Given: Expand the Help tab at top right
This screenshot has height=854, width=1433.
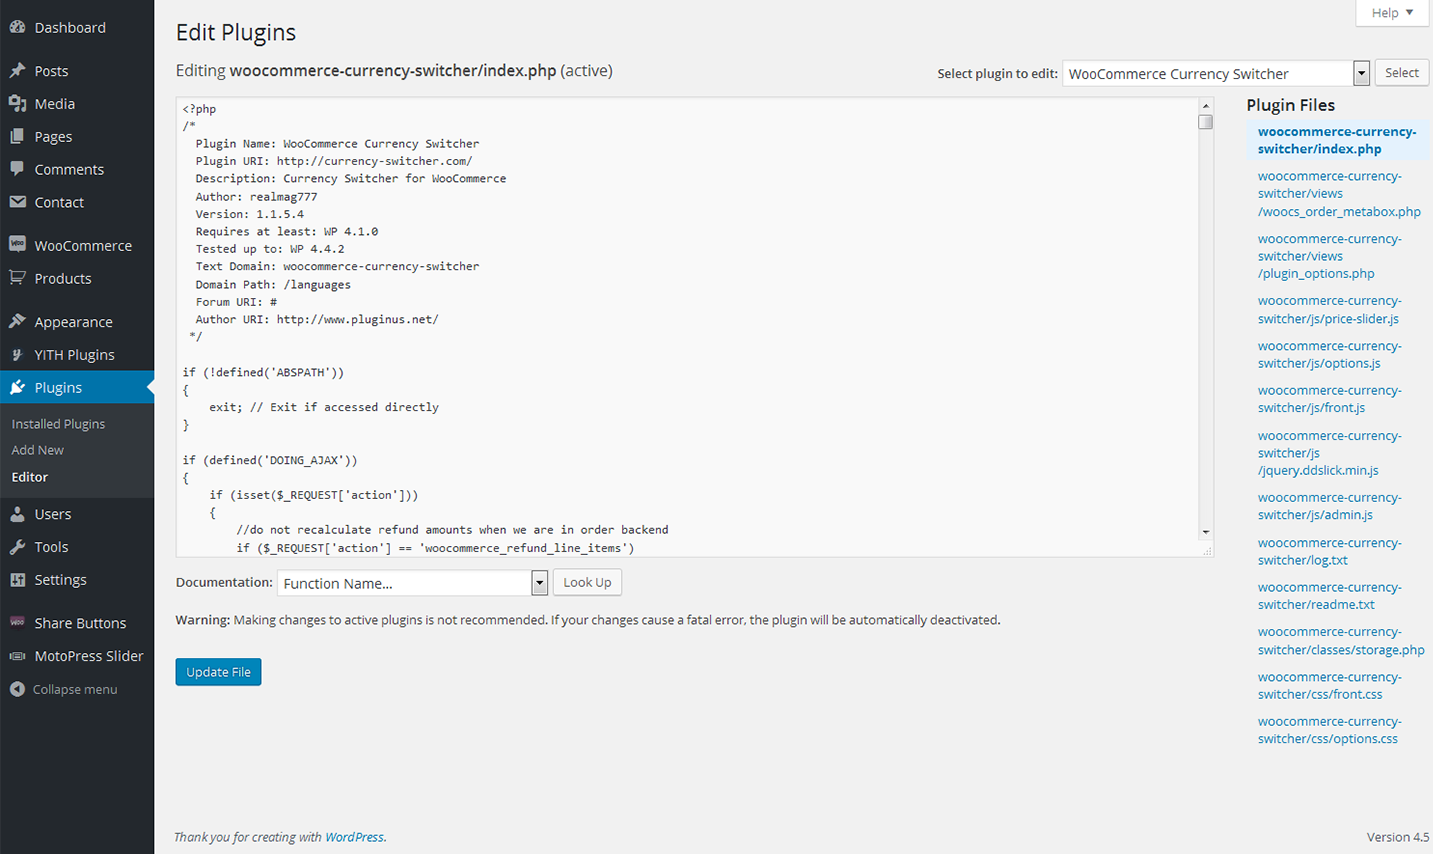Looking at the screenshot, I should pyautogui.click(x=1392, y=13).
